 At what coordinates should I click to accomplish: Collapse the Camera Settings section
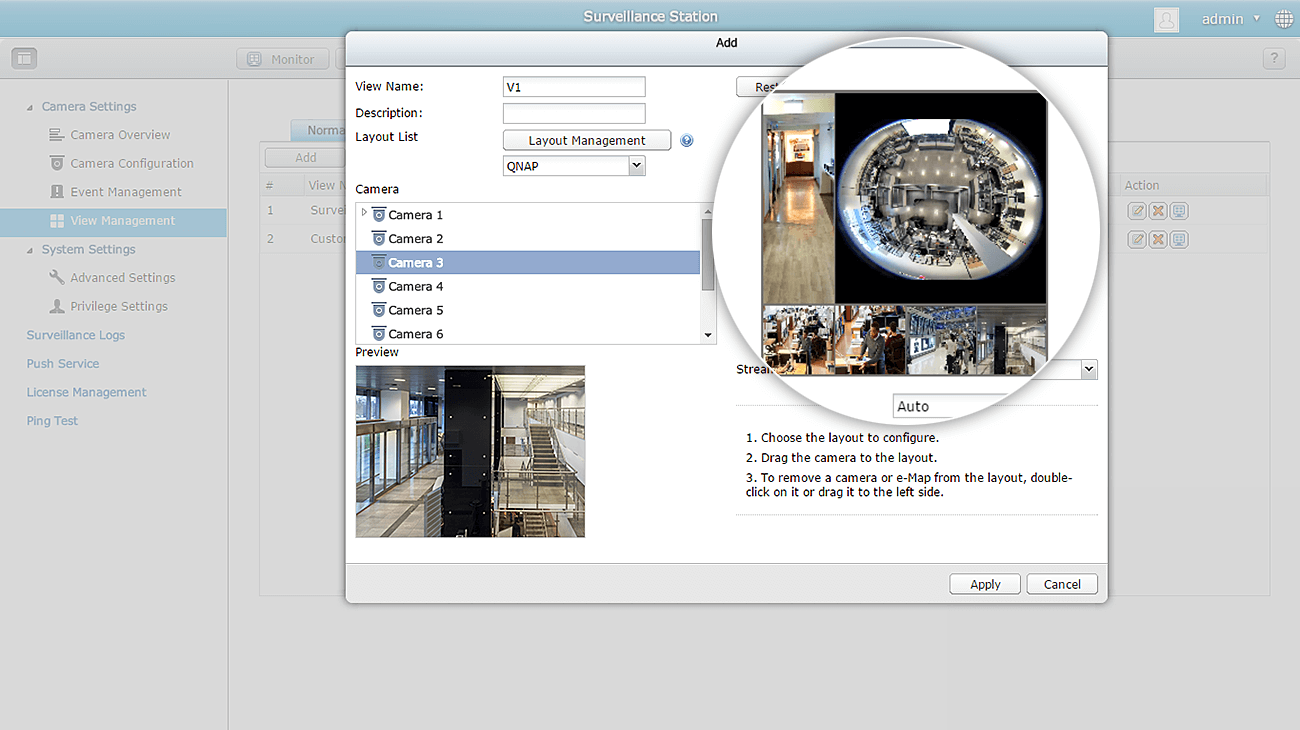[30, 107]
